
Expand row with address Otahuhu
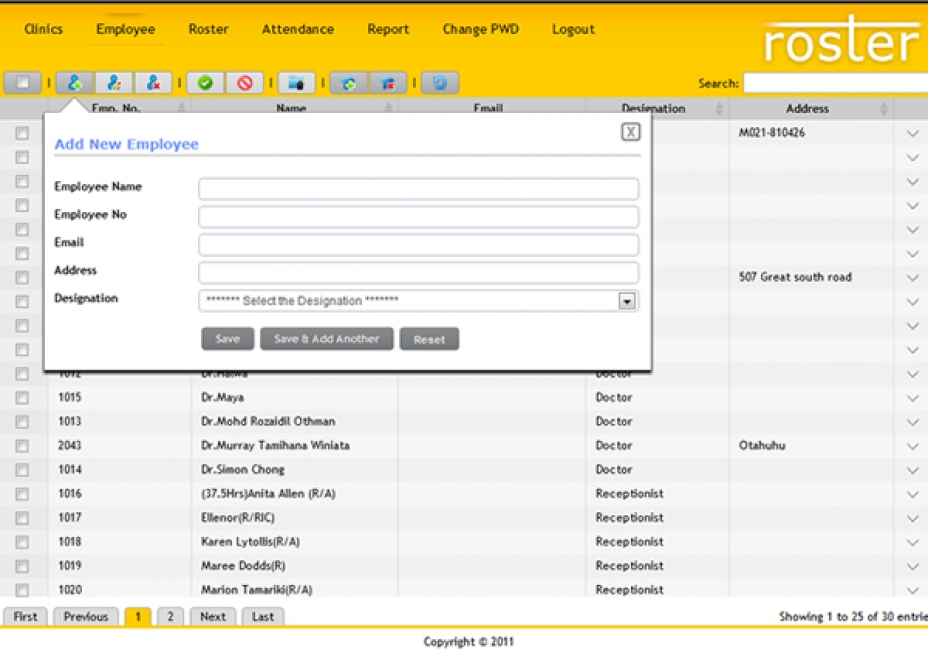[913, 446]
